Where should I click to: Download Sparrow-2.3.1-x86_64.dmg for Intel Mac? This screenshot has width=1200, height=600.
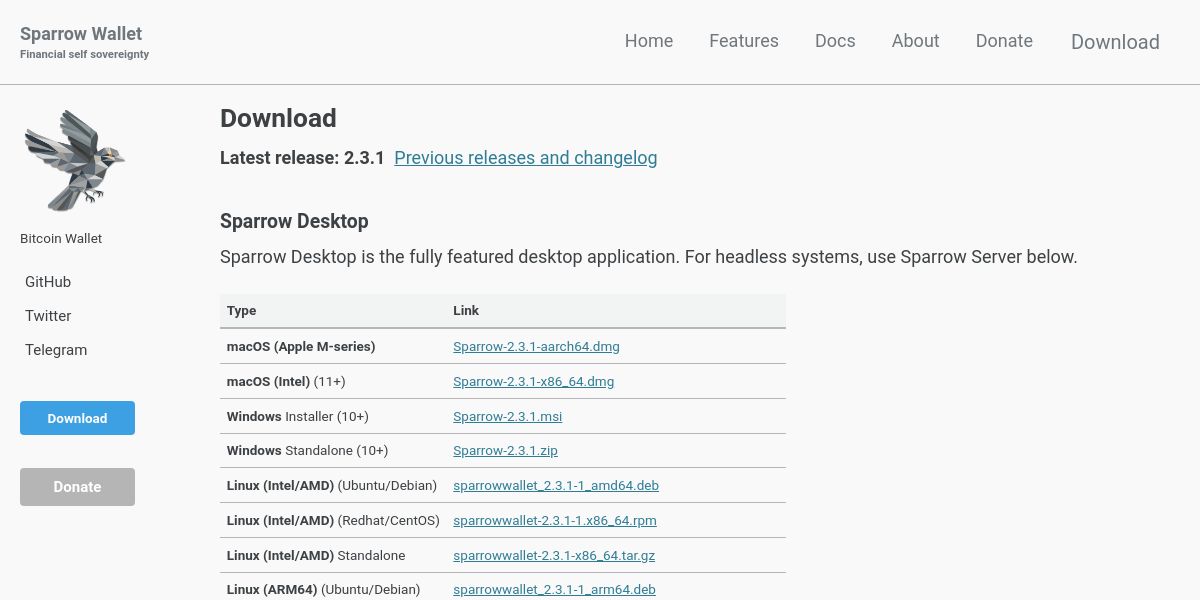533,382
